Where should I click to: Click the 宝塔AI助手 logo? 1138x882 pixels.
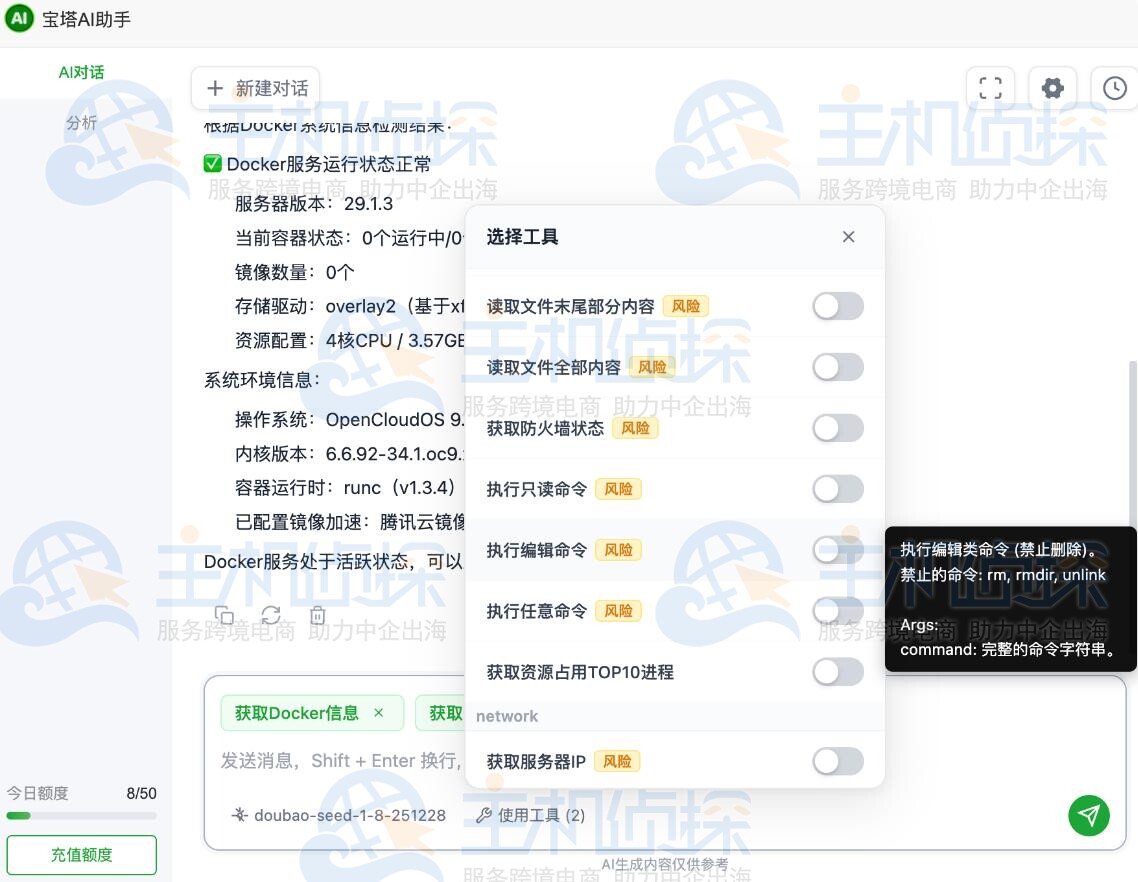(x=19, y=18)
